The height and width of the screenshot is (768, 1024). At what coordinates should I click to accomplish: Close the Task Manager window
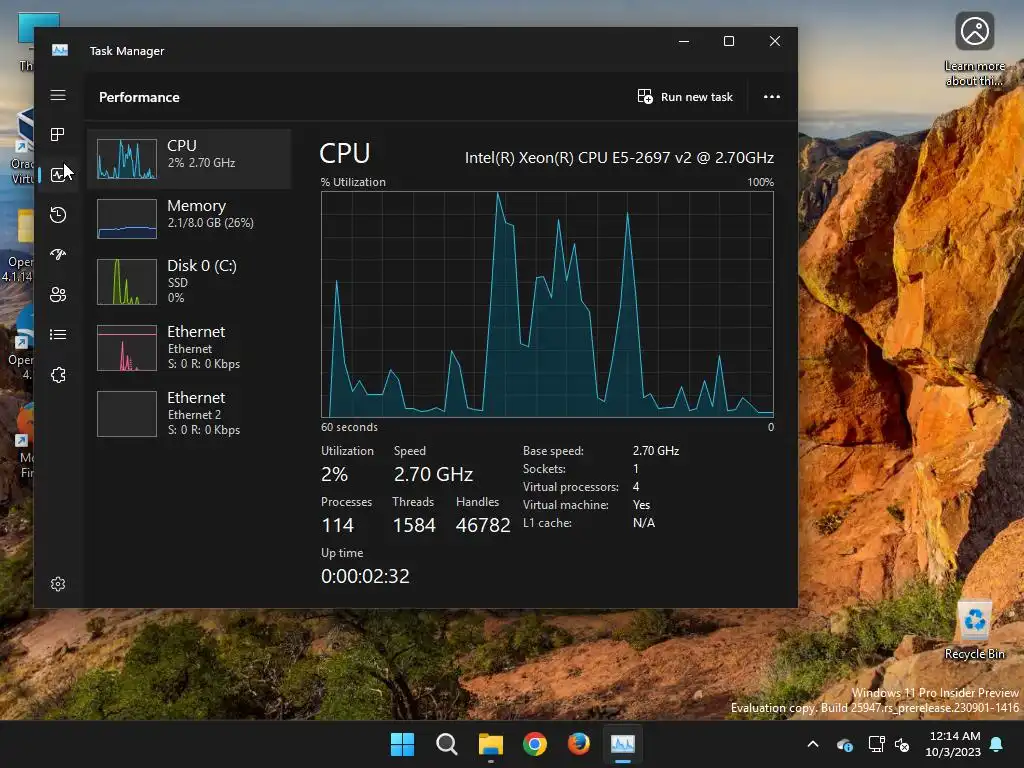(x=775, y=41)
